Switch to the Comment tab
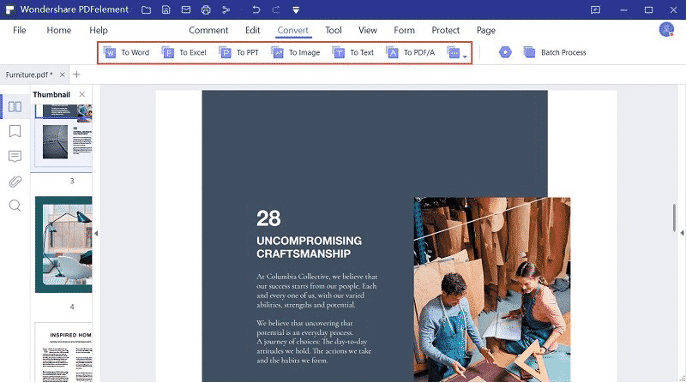This screenshot has height=383, width=687. point(209,30)
